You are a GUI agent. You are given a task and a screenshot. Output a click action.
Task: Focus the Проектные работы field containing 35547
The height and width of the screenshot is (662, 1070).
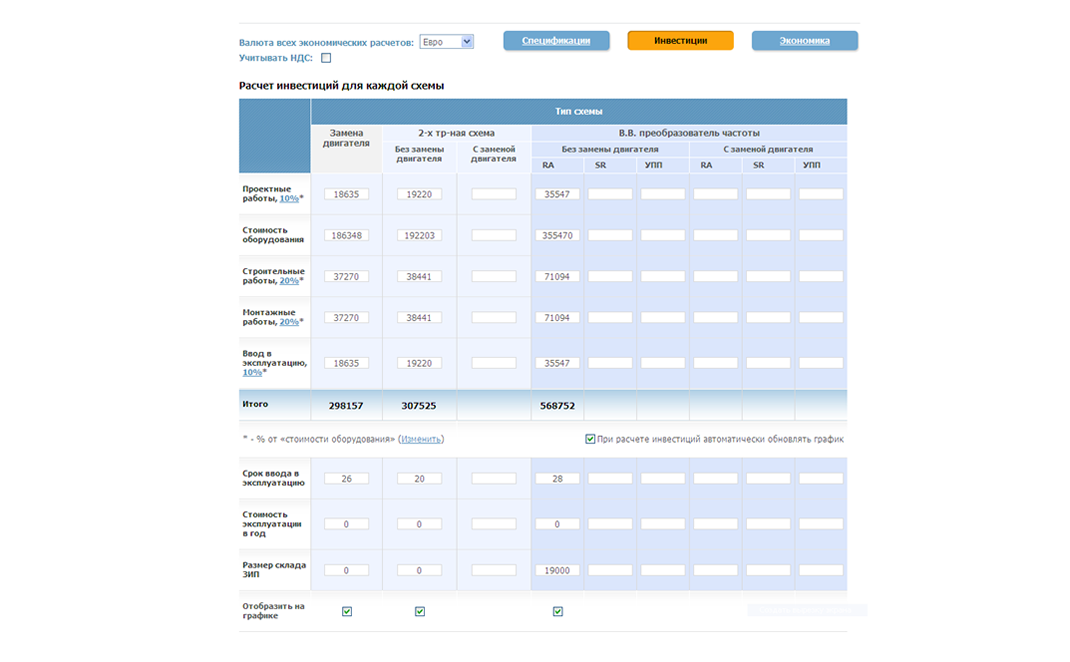(x=557, y=194)
